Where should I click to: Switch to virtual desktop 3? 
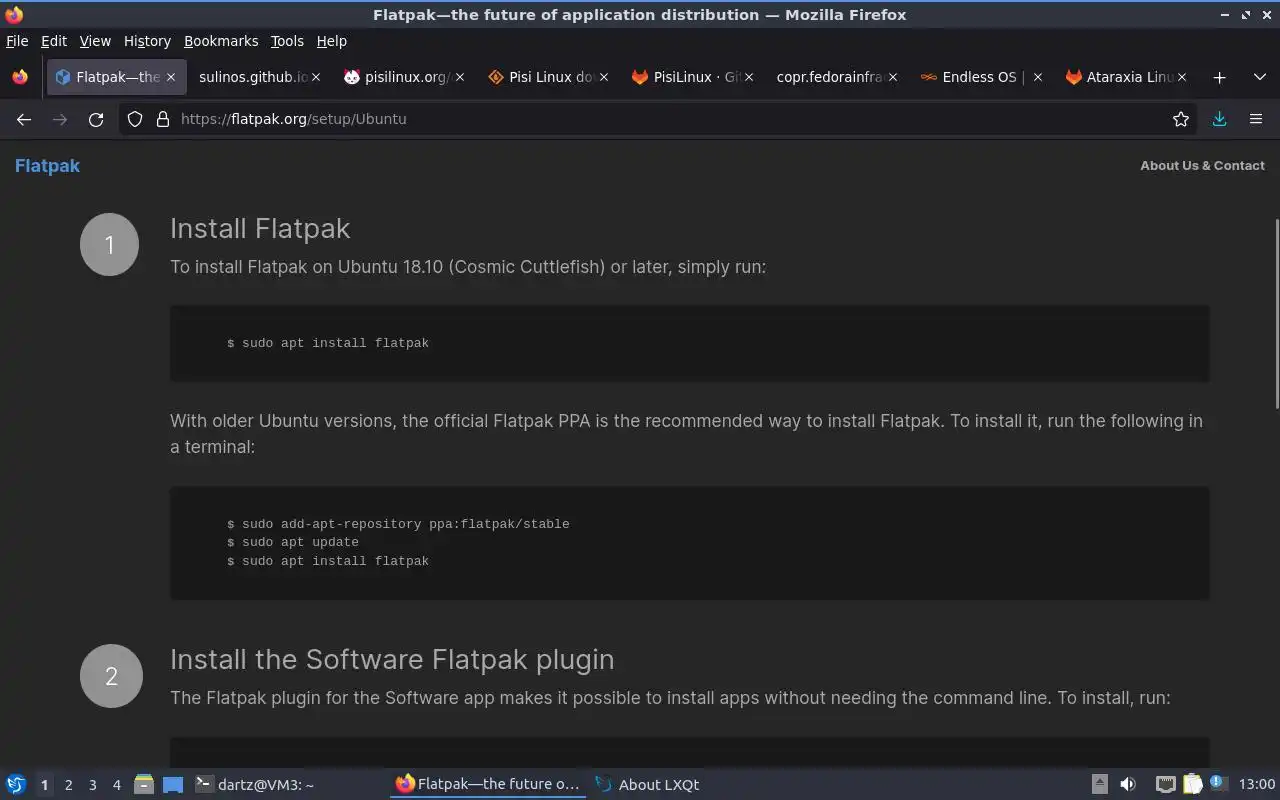click(92, 785)
